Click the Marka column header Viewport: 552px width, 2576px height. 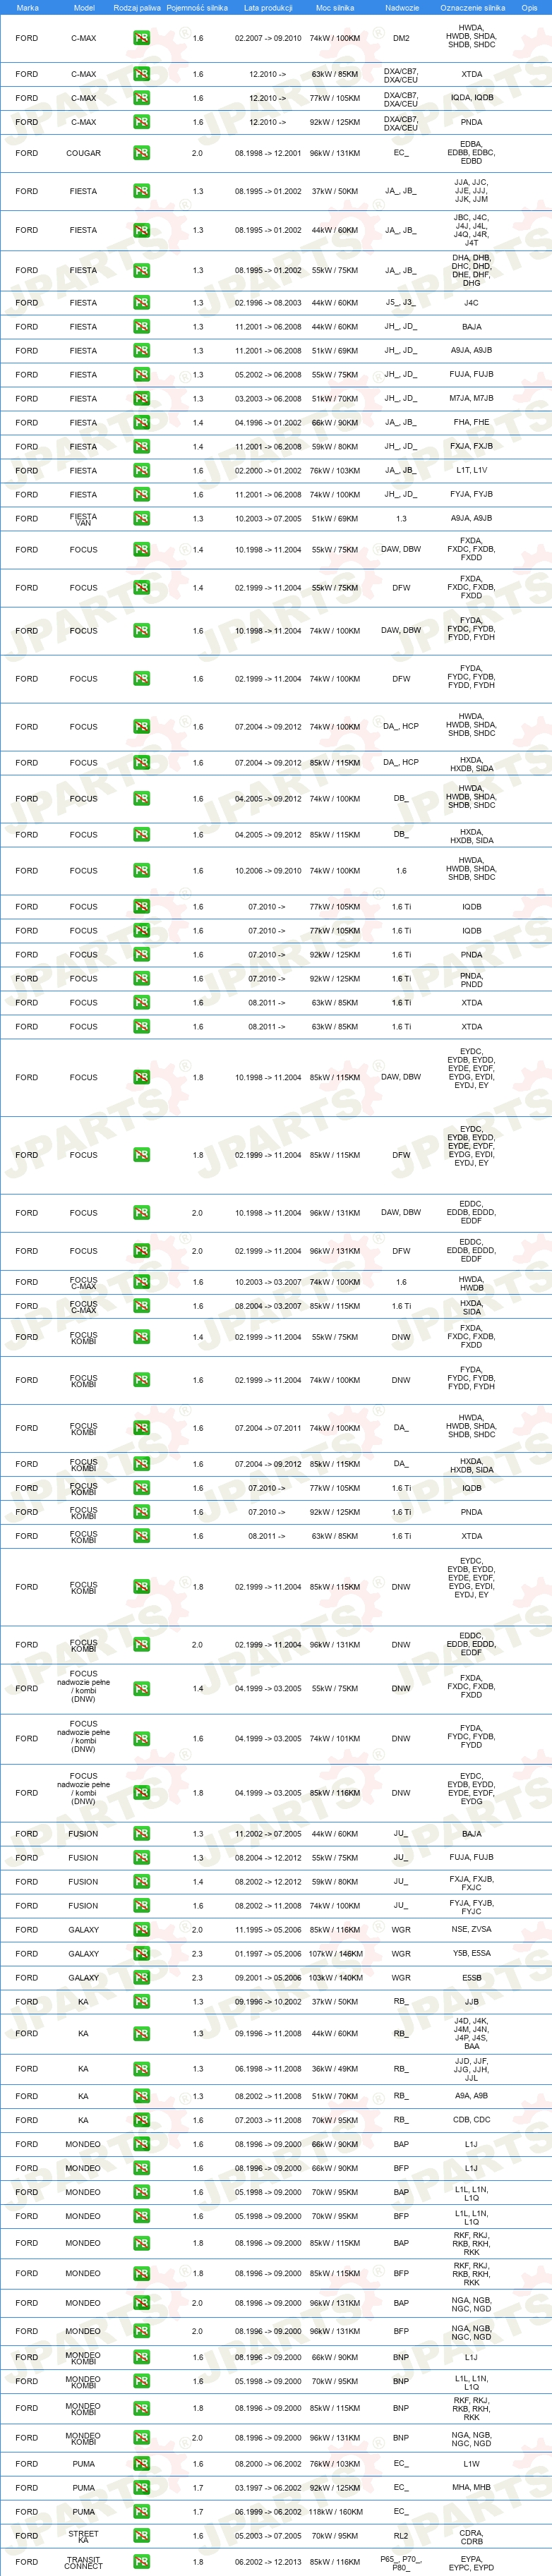click(27, 8)
